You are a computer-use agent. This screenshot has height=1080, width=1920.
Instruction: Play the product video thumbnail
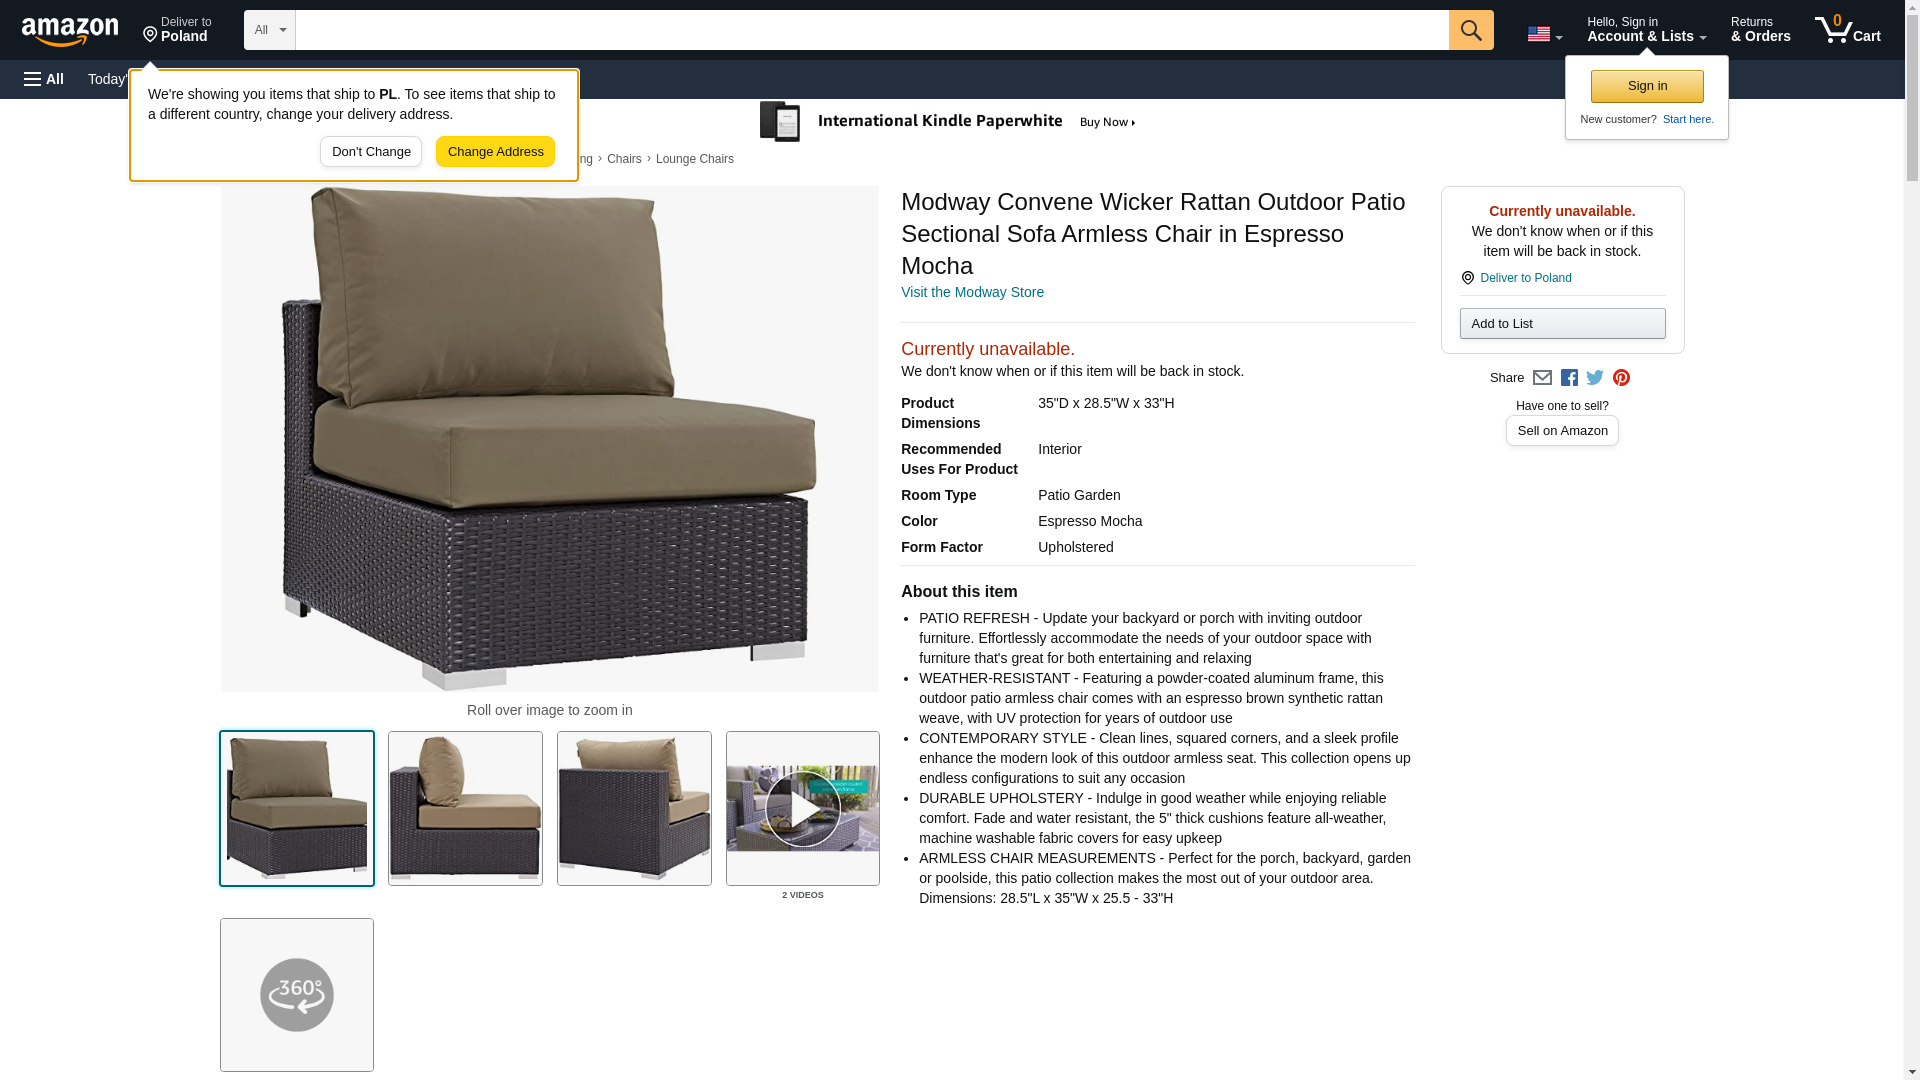tap(803, 808)
